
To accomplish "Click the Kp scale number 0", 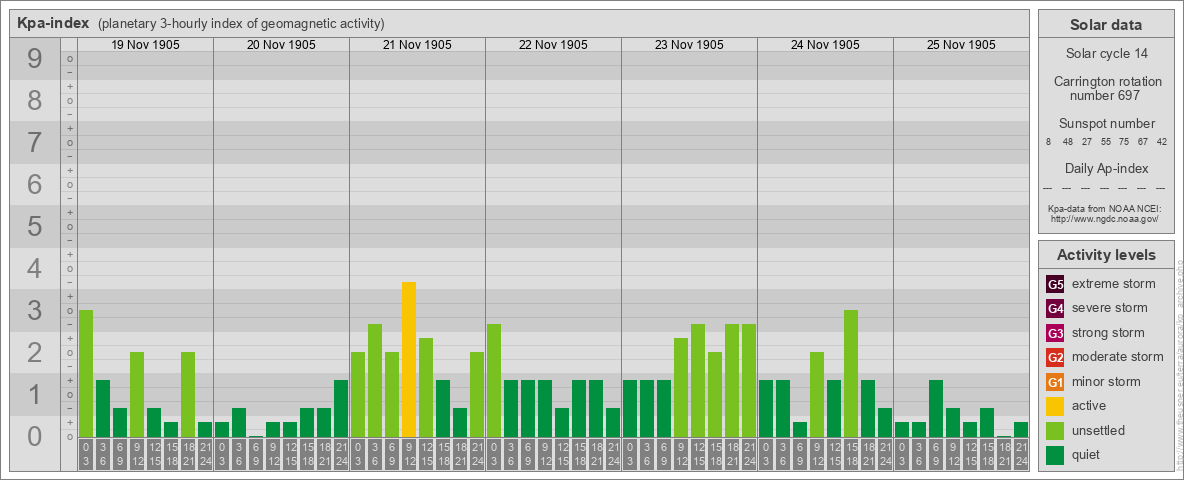I will pyautogui.click(x=34, y=436).
